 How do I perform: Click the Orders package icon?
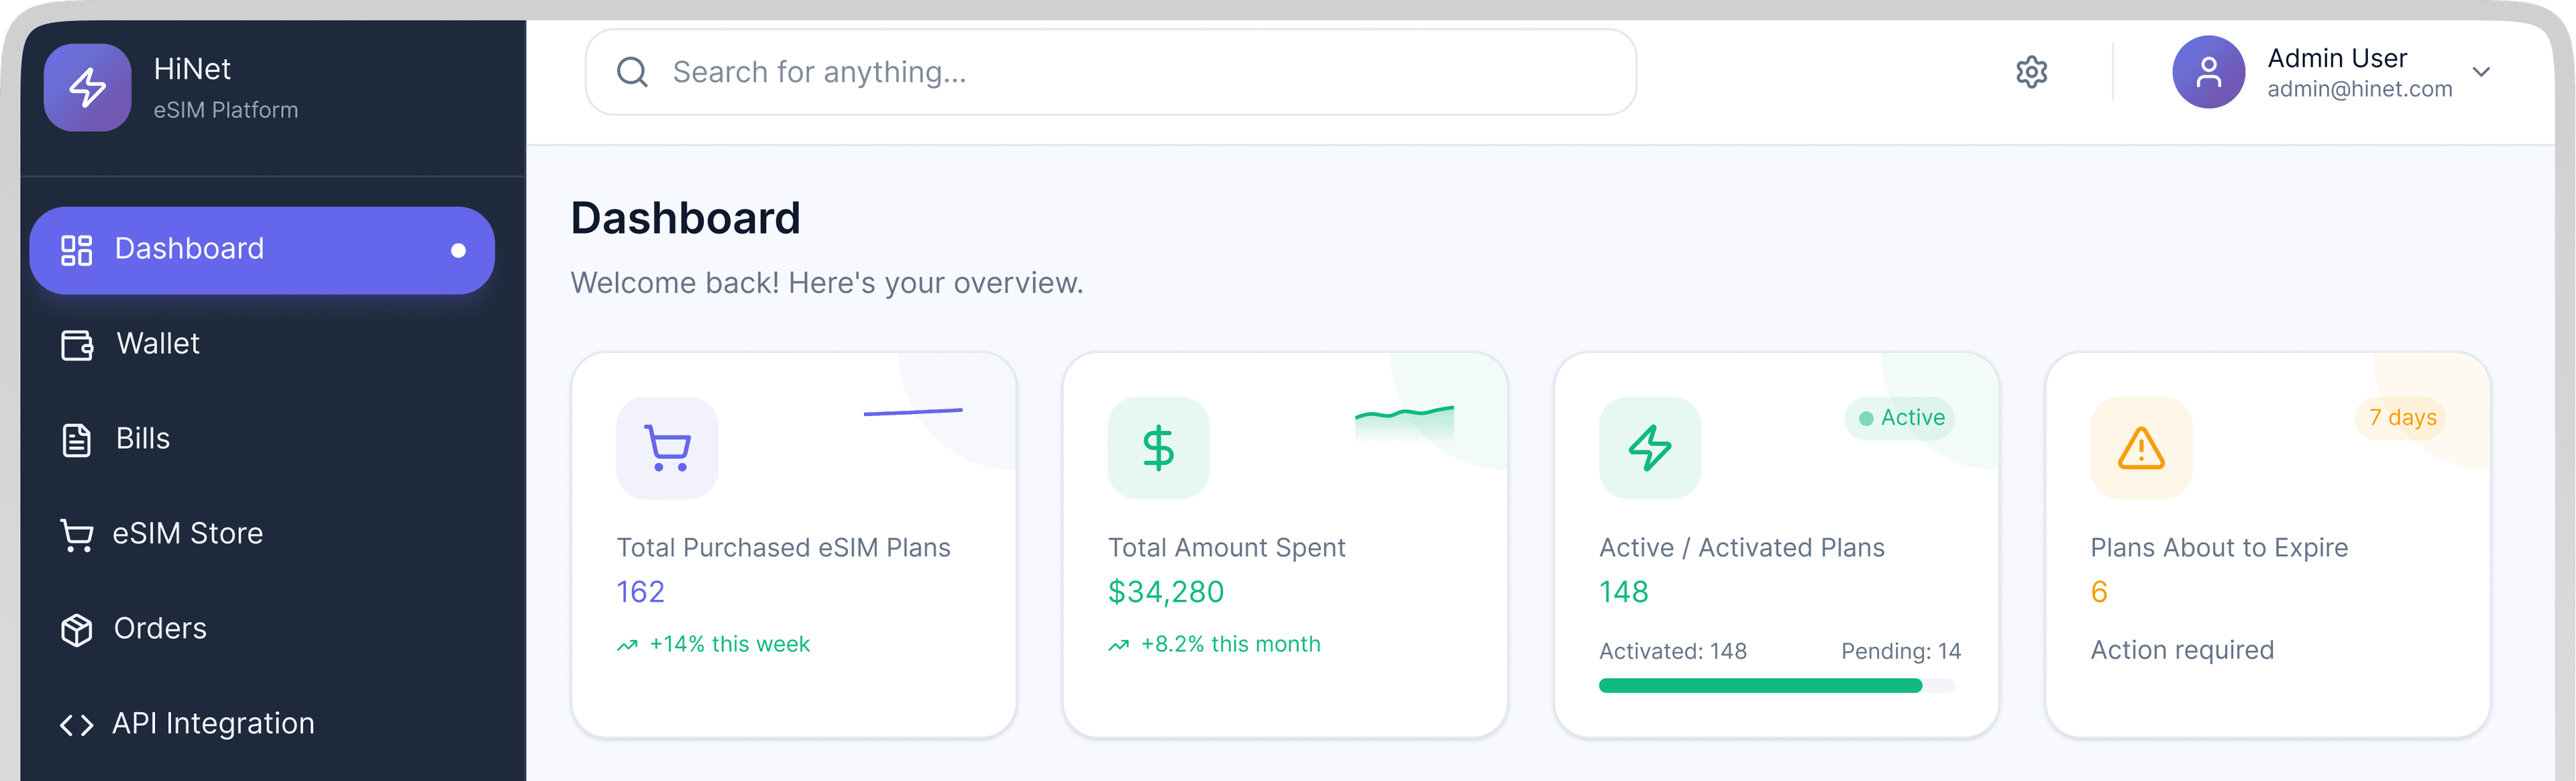76,628
